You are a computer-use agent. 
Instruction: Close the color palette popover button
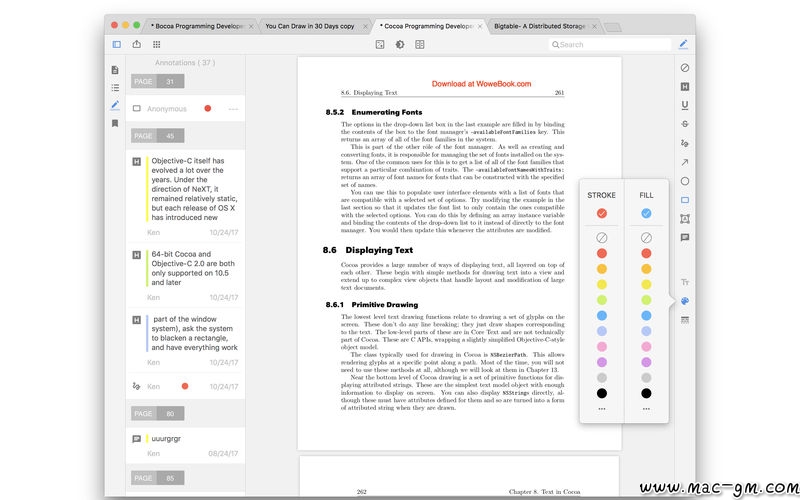685,301
